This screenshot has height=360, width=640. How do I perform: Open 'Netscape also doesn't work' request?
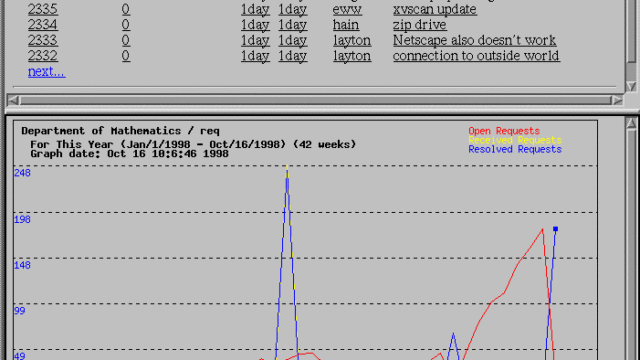pos(474,40)
